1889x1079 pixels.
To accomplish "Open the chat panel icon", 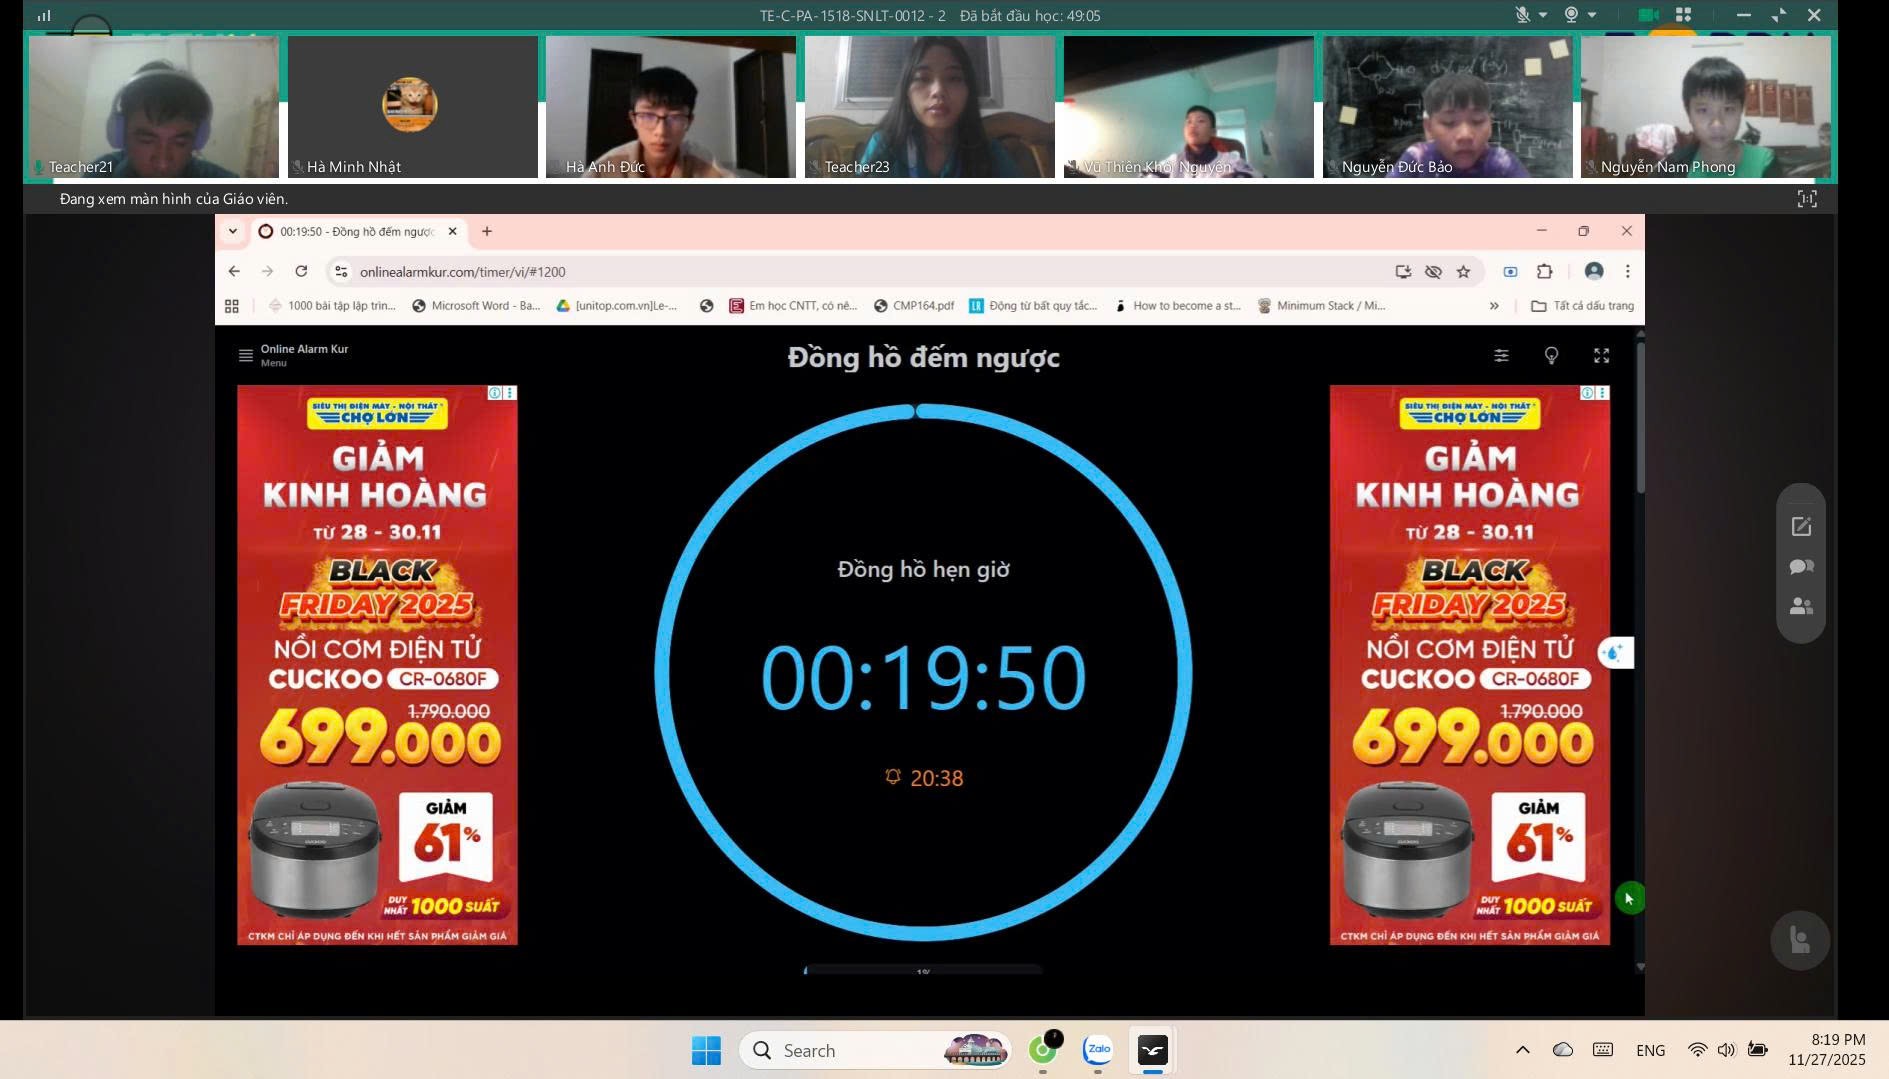I will (x=1801, y=567).
